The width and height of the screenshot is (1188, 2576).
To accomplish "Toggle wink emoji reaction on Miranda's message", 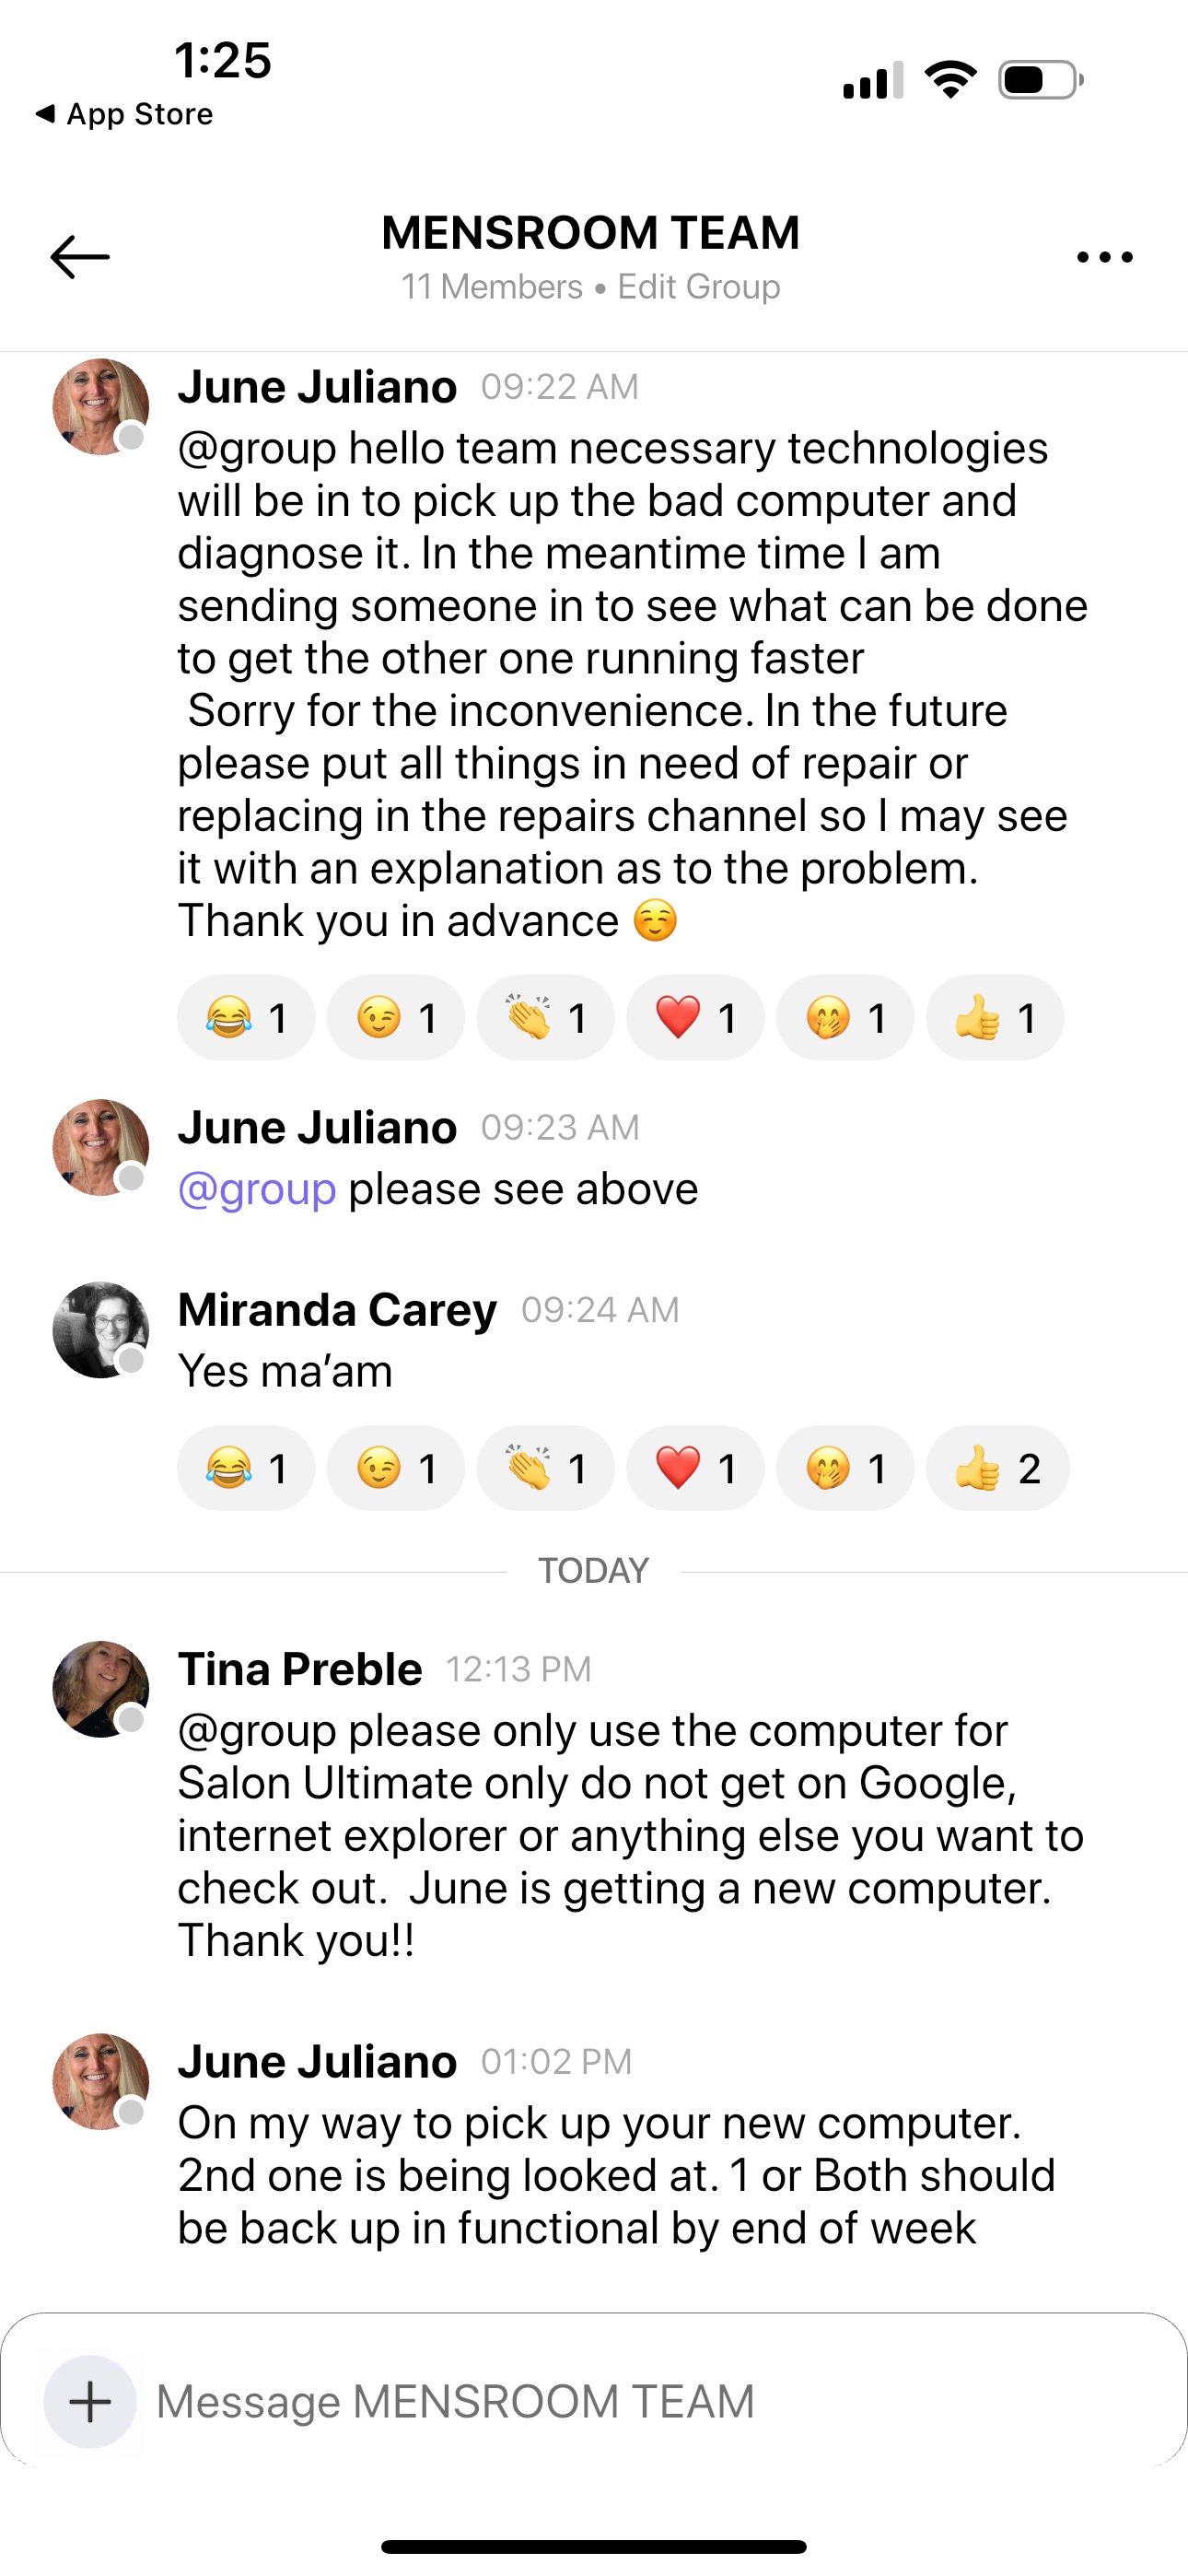I will tap(396, 1468).
